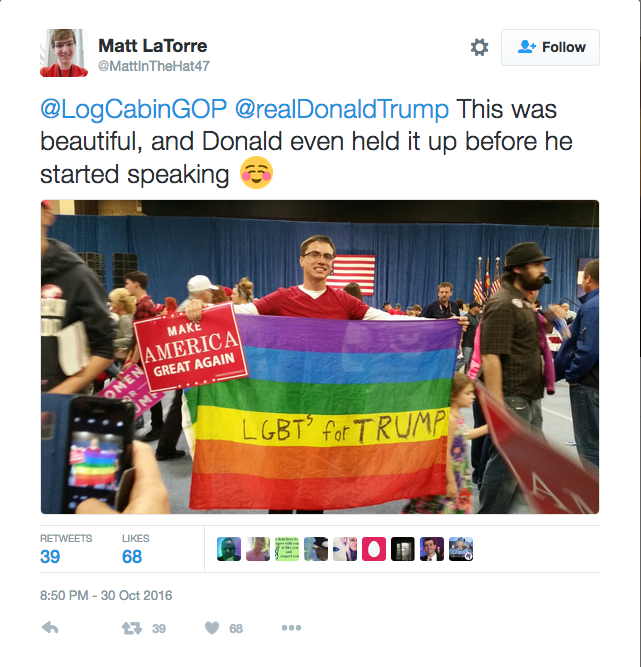Screen dimensions: 641x667
Task: Enlarge the rainbow flag photo
Action: 320,357
